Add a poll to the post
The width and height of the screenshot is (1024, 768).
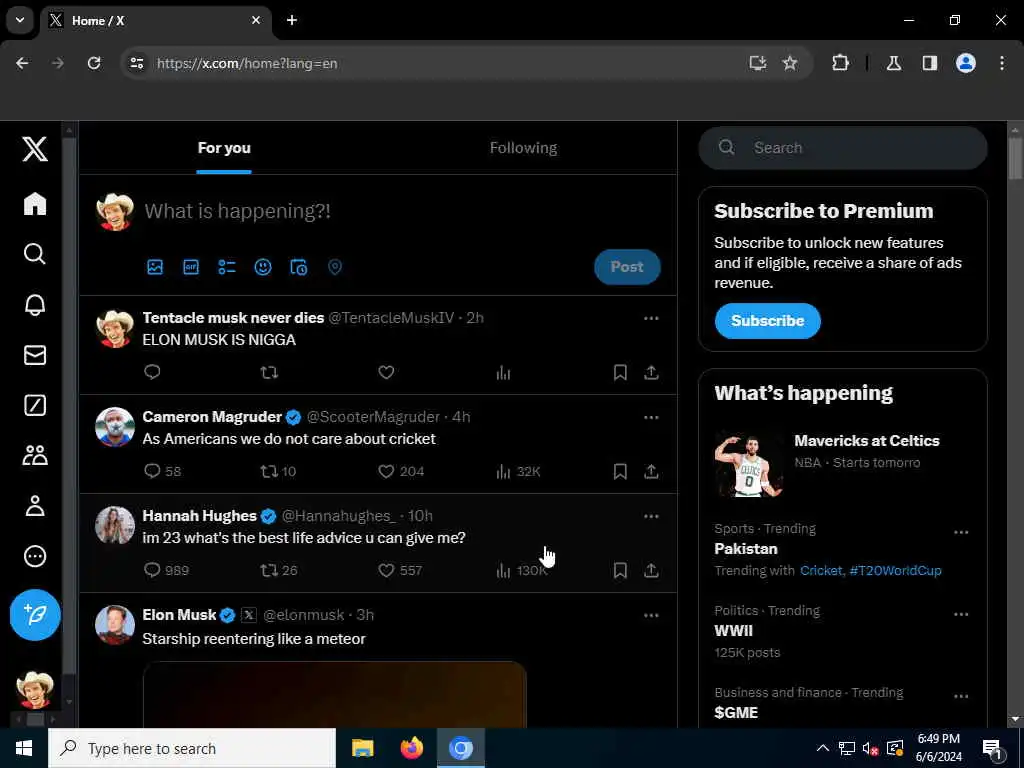click(227, 266)
